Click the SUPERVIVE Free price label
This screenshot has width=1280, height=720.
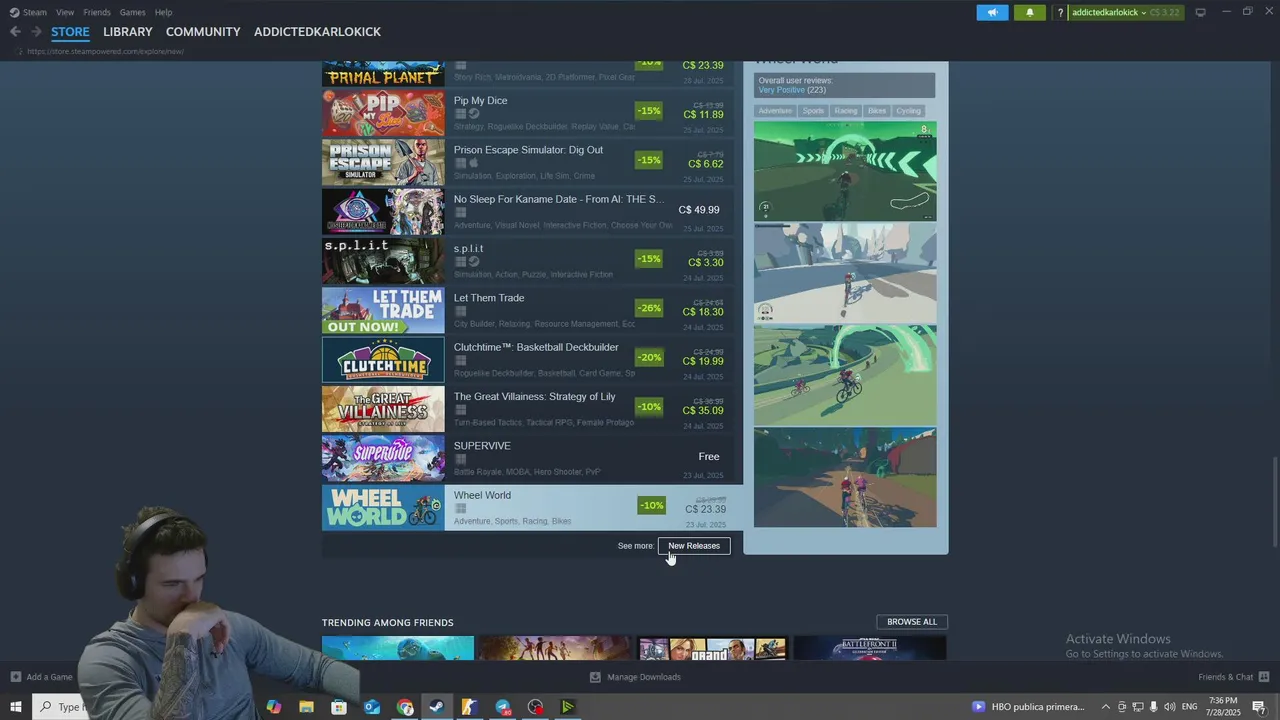tap(709, 457)
